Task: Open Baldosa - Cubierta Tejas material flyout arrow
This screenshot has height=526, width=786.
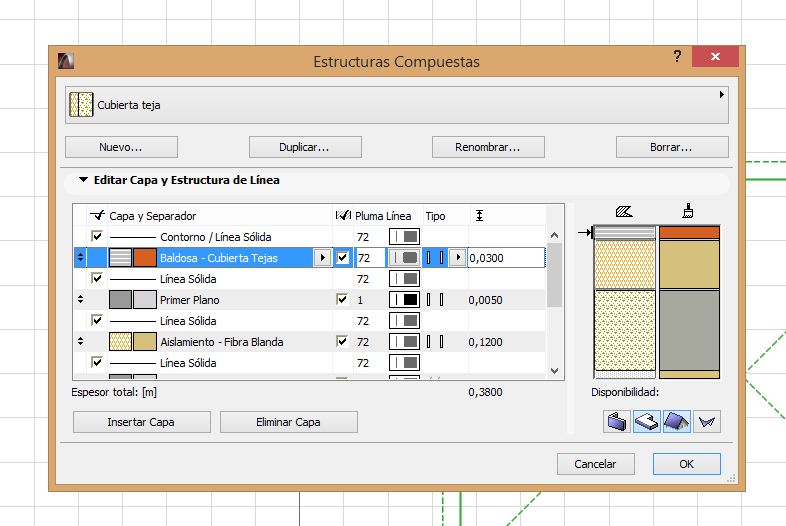Action: [321, 258]
